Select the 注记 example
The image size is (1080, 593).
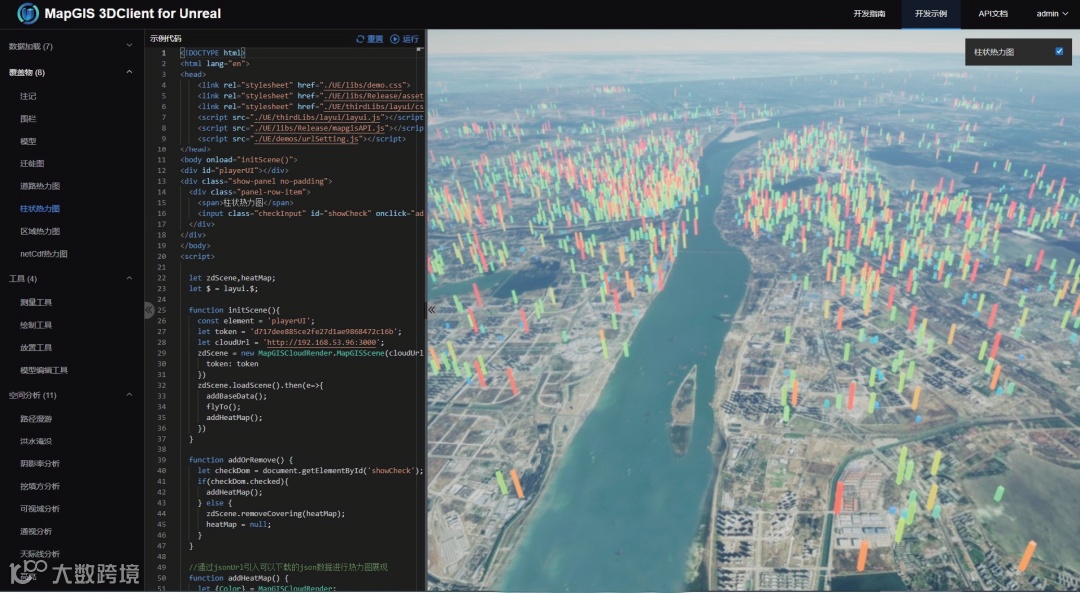tap(28, 96)
